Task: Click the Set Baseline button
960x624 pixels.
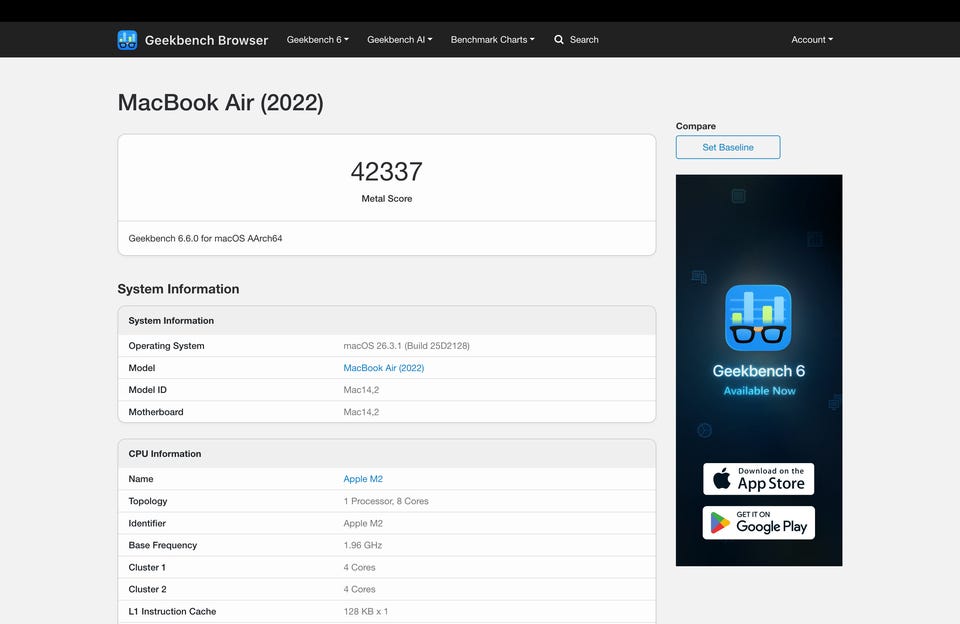Action: click(x=728, y=147)
